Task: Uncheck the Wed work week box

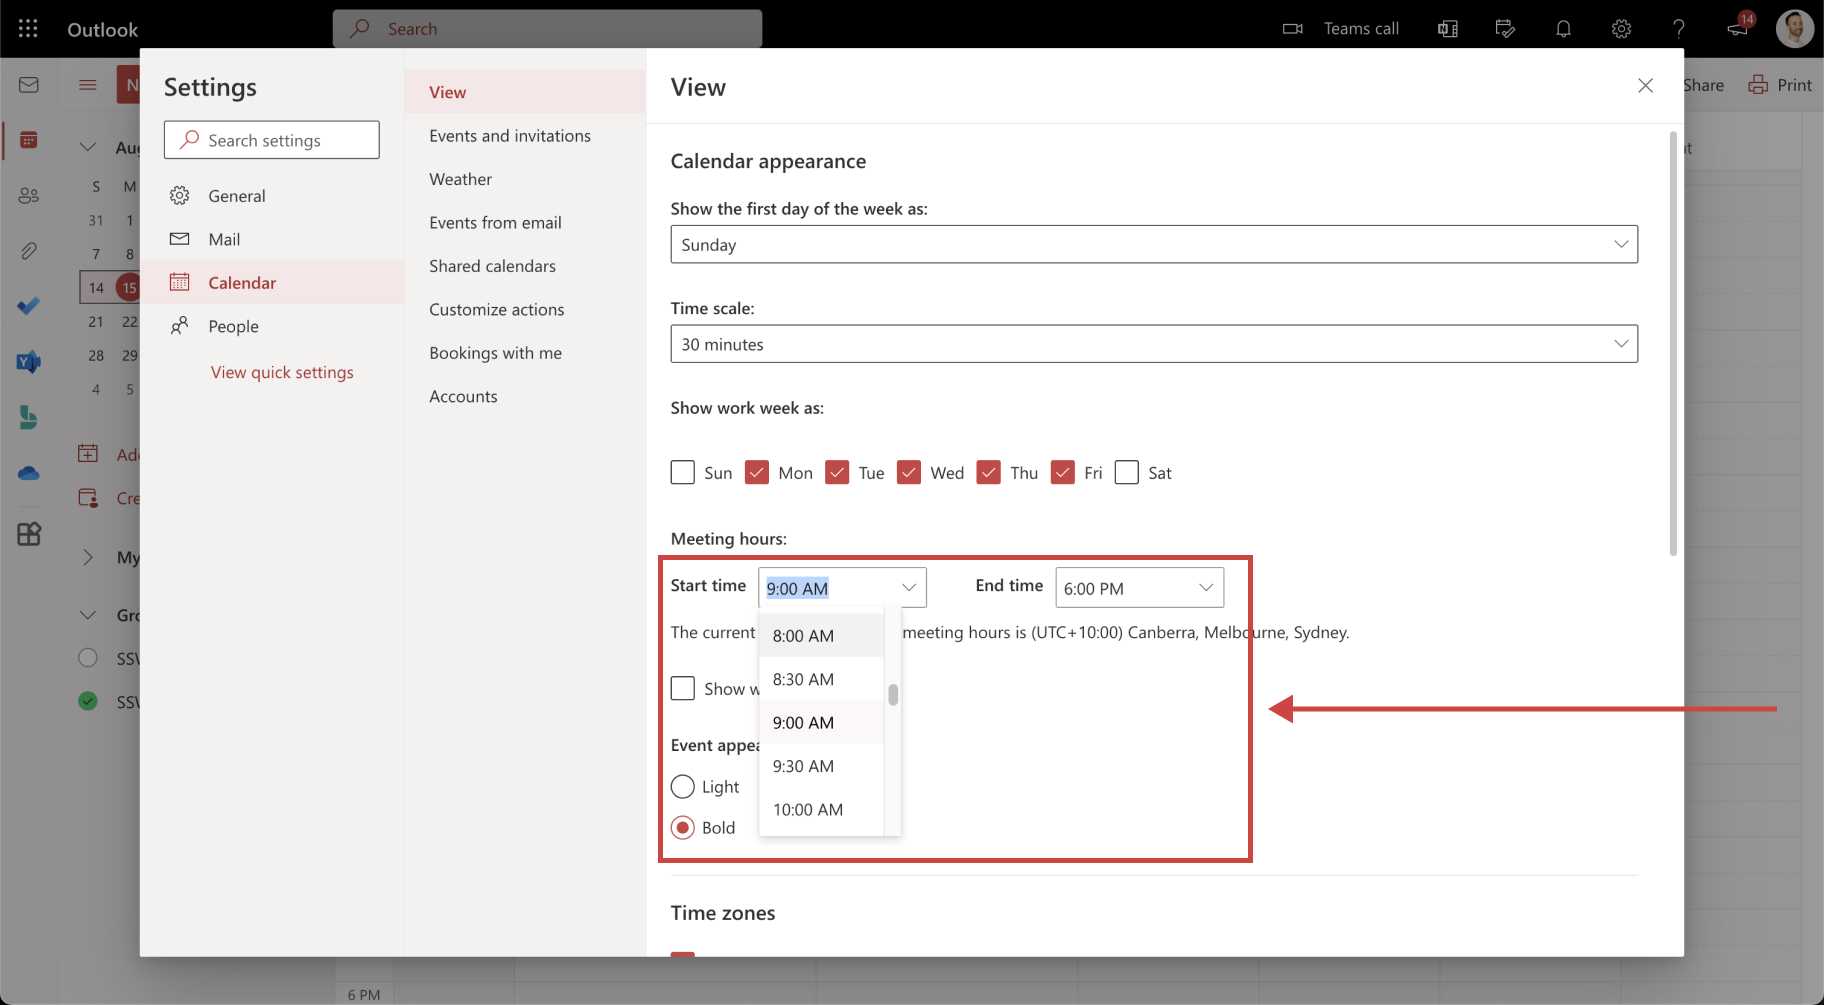Action: (909, 472)
